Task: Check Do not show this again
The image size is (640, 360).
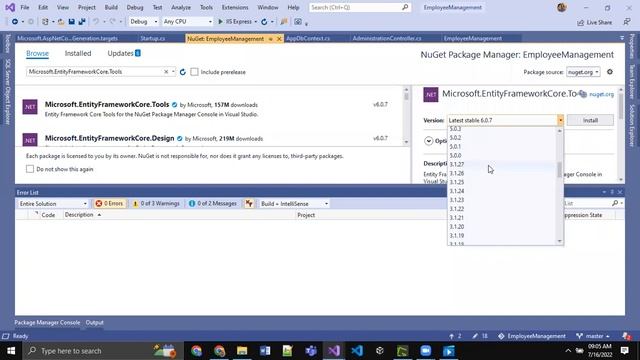Action: 30,169
